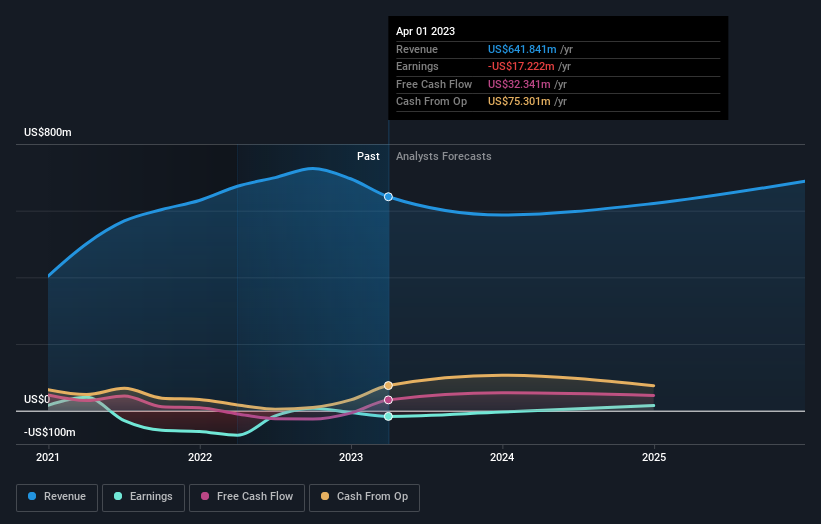Click the 2025 x-axis year label

tap(654, 457)
